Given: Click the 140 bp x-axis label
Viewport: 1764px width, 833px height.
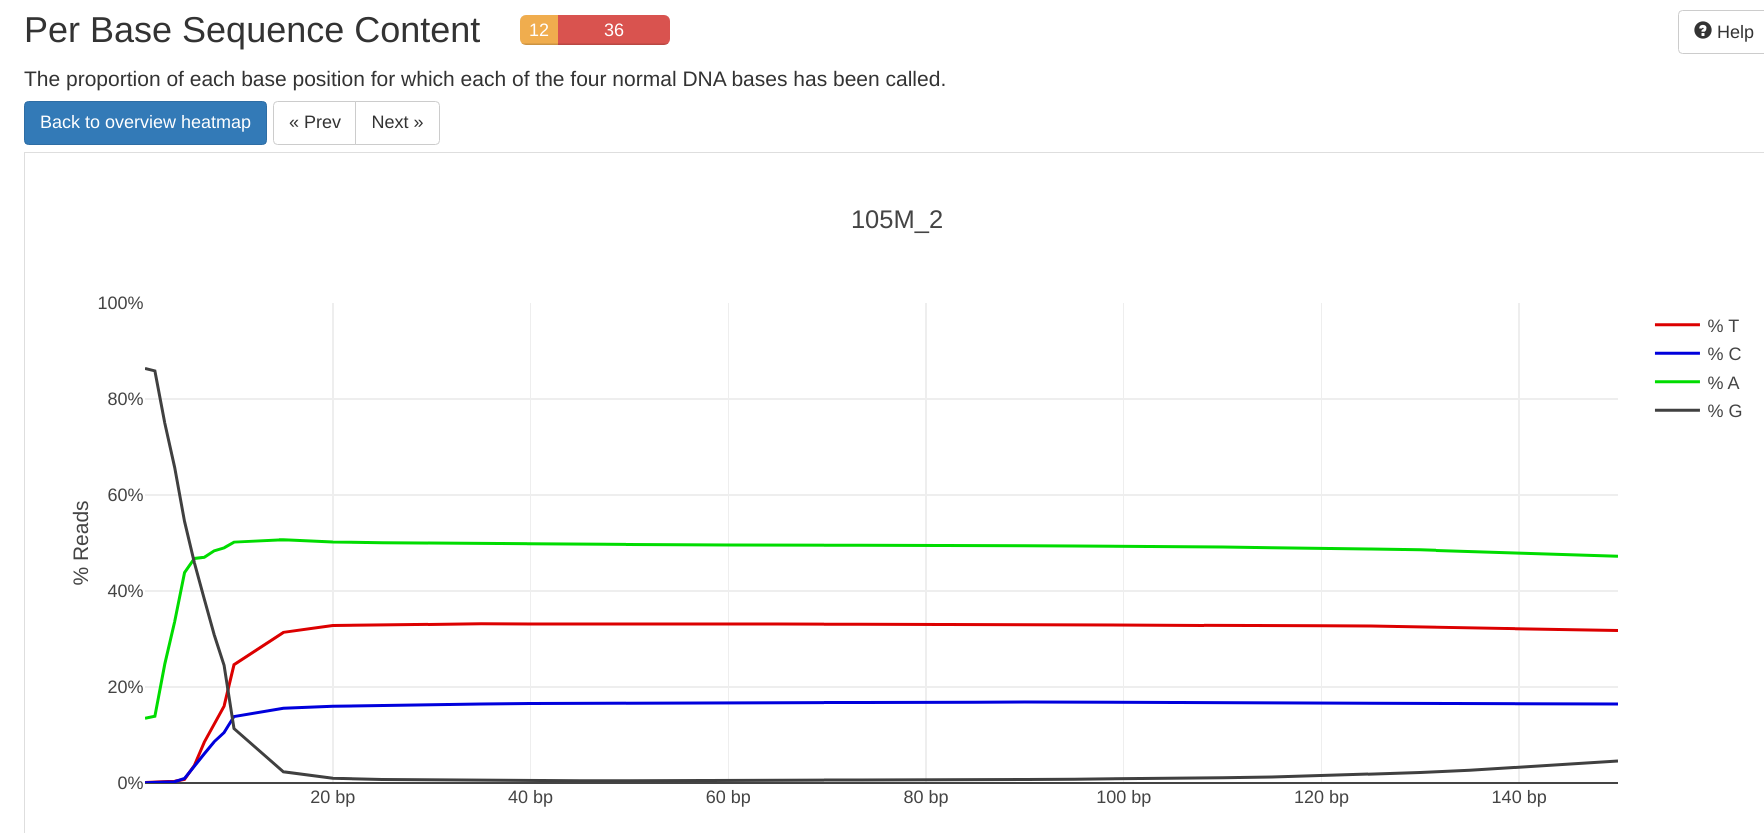Looking at the screenshot, I should point(1518,797).
